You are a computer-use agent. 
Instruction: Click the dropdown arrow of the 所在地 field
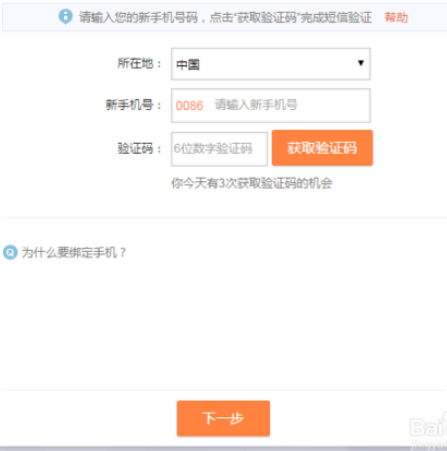click(360, 63)
